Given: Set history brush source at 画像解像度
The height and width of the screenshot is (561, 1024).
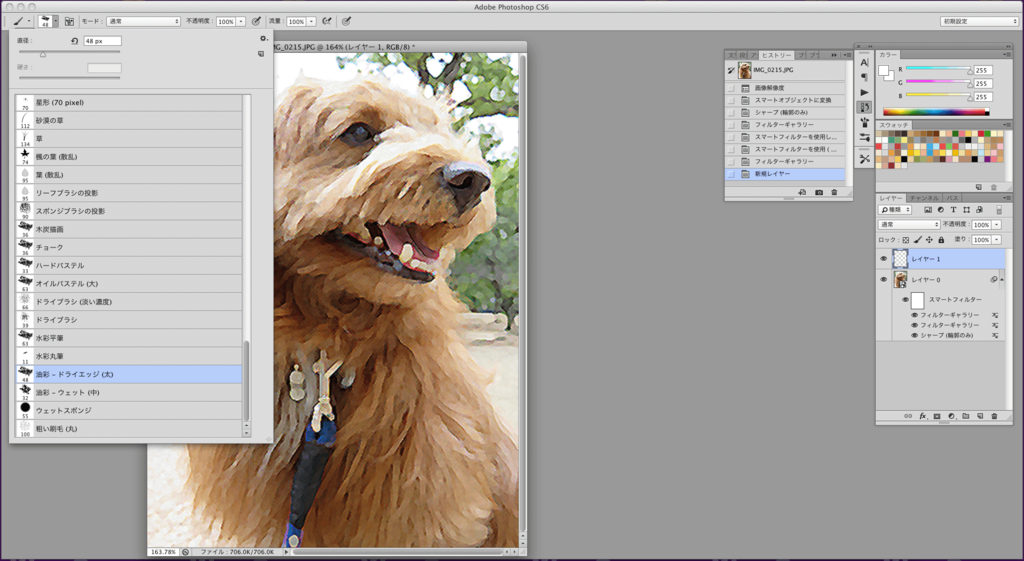Looking at the screenshot, I should tap(731, 88).
